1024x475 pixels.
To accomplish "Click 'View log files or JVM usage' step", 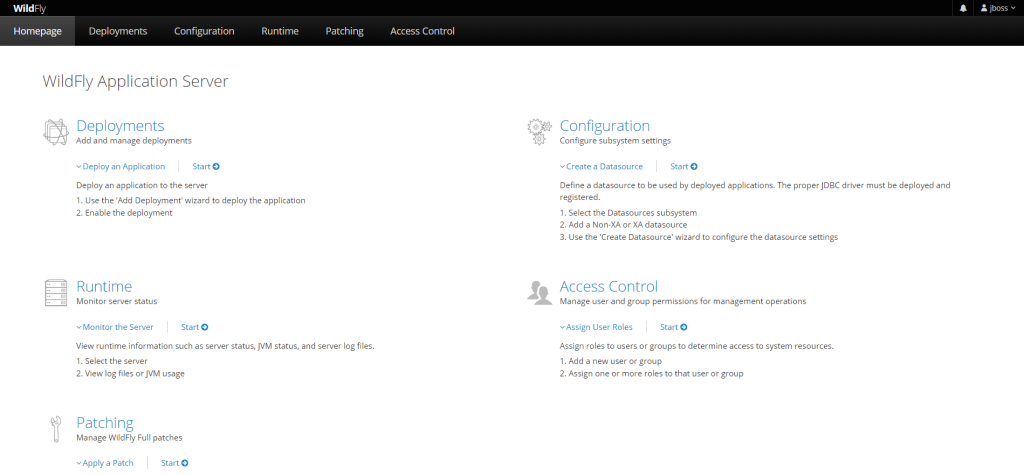I will pyautogui.click(x=131, y=374).
